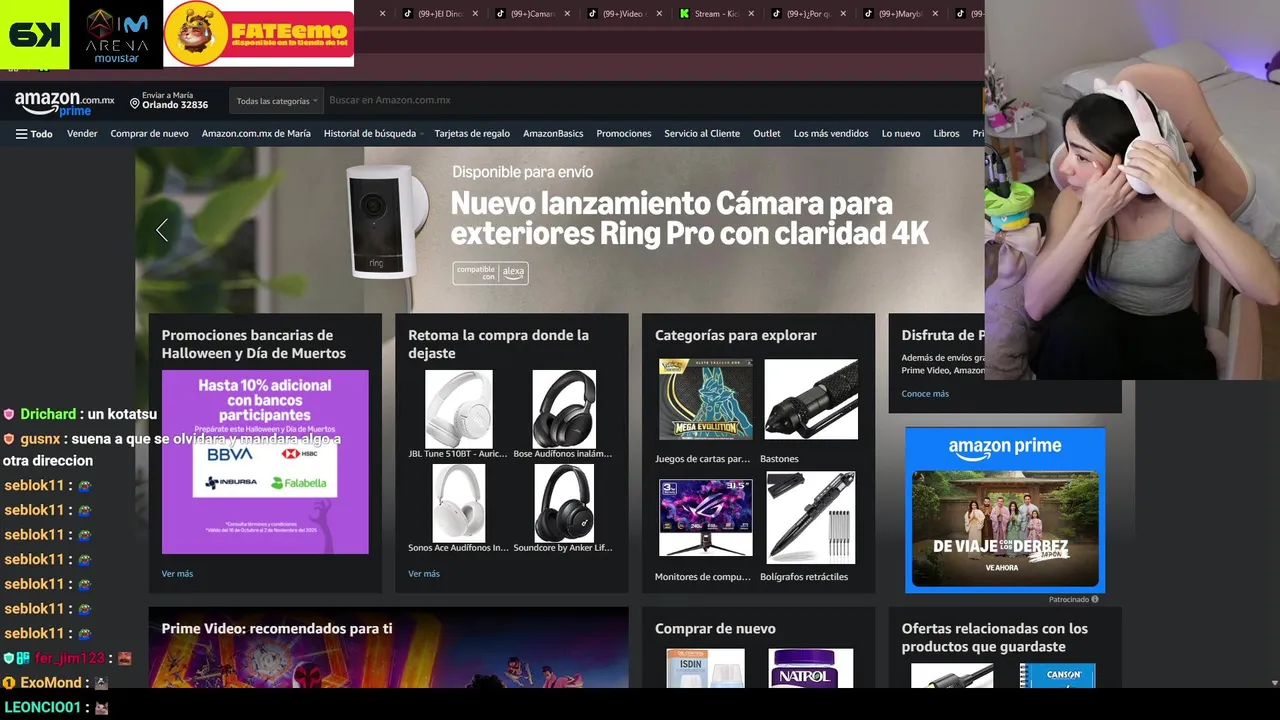Click the TikTok icon of El Dino tab
Screen dimensions: 1280x720
click(x=408, y=14)
